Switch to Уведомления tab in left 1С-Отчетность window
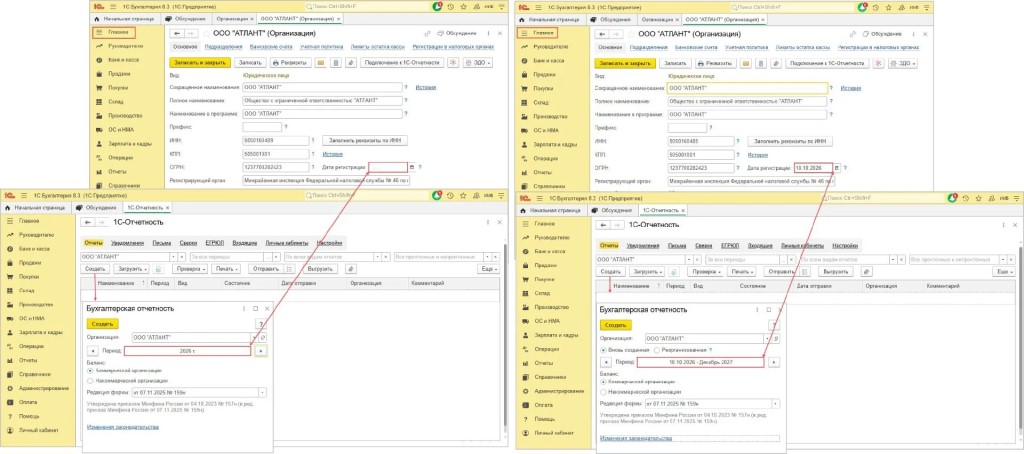1024x454 pixels. 127,242
